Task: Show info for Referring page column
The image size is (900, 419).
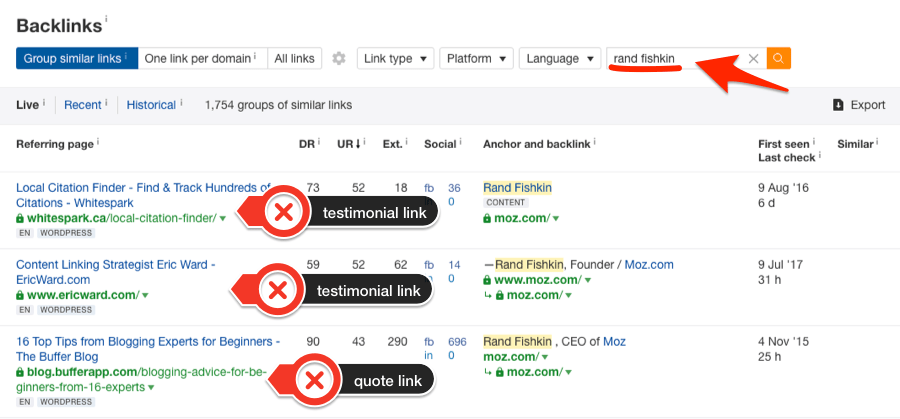Action: click(x=98, y=141)
